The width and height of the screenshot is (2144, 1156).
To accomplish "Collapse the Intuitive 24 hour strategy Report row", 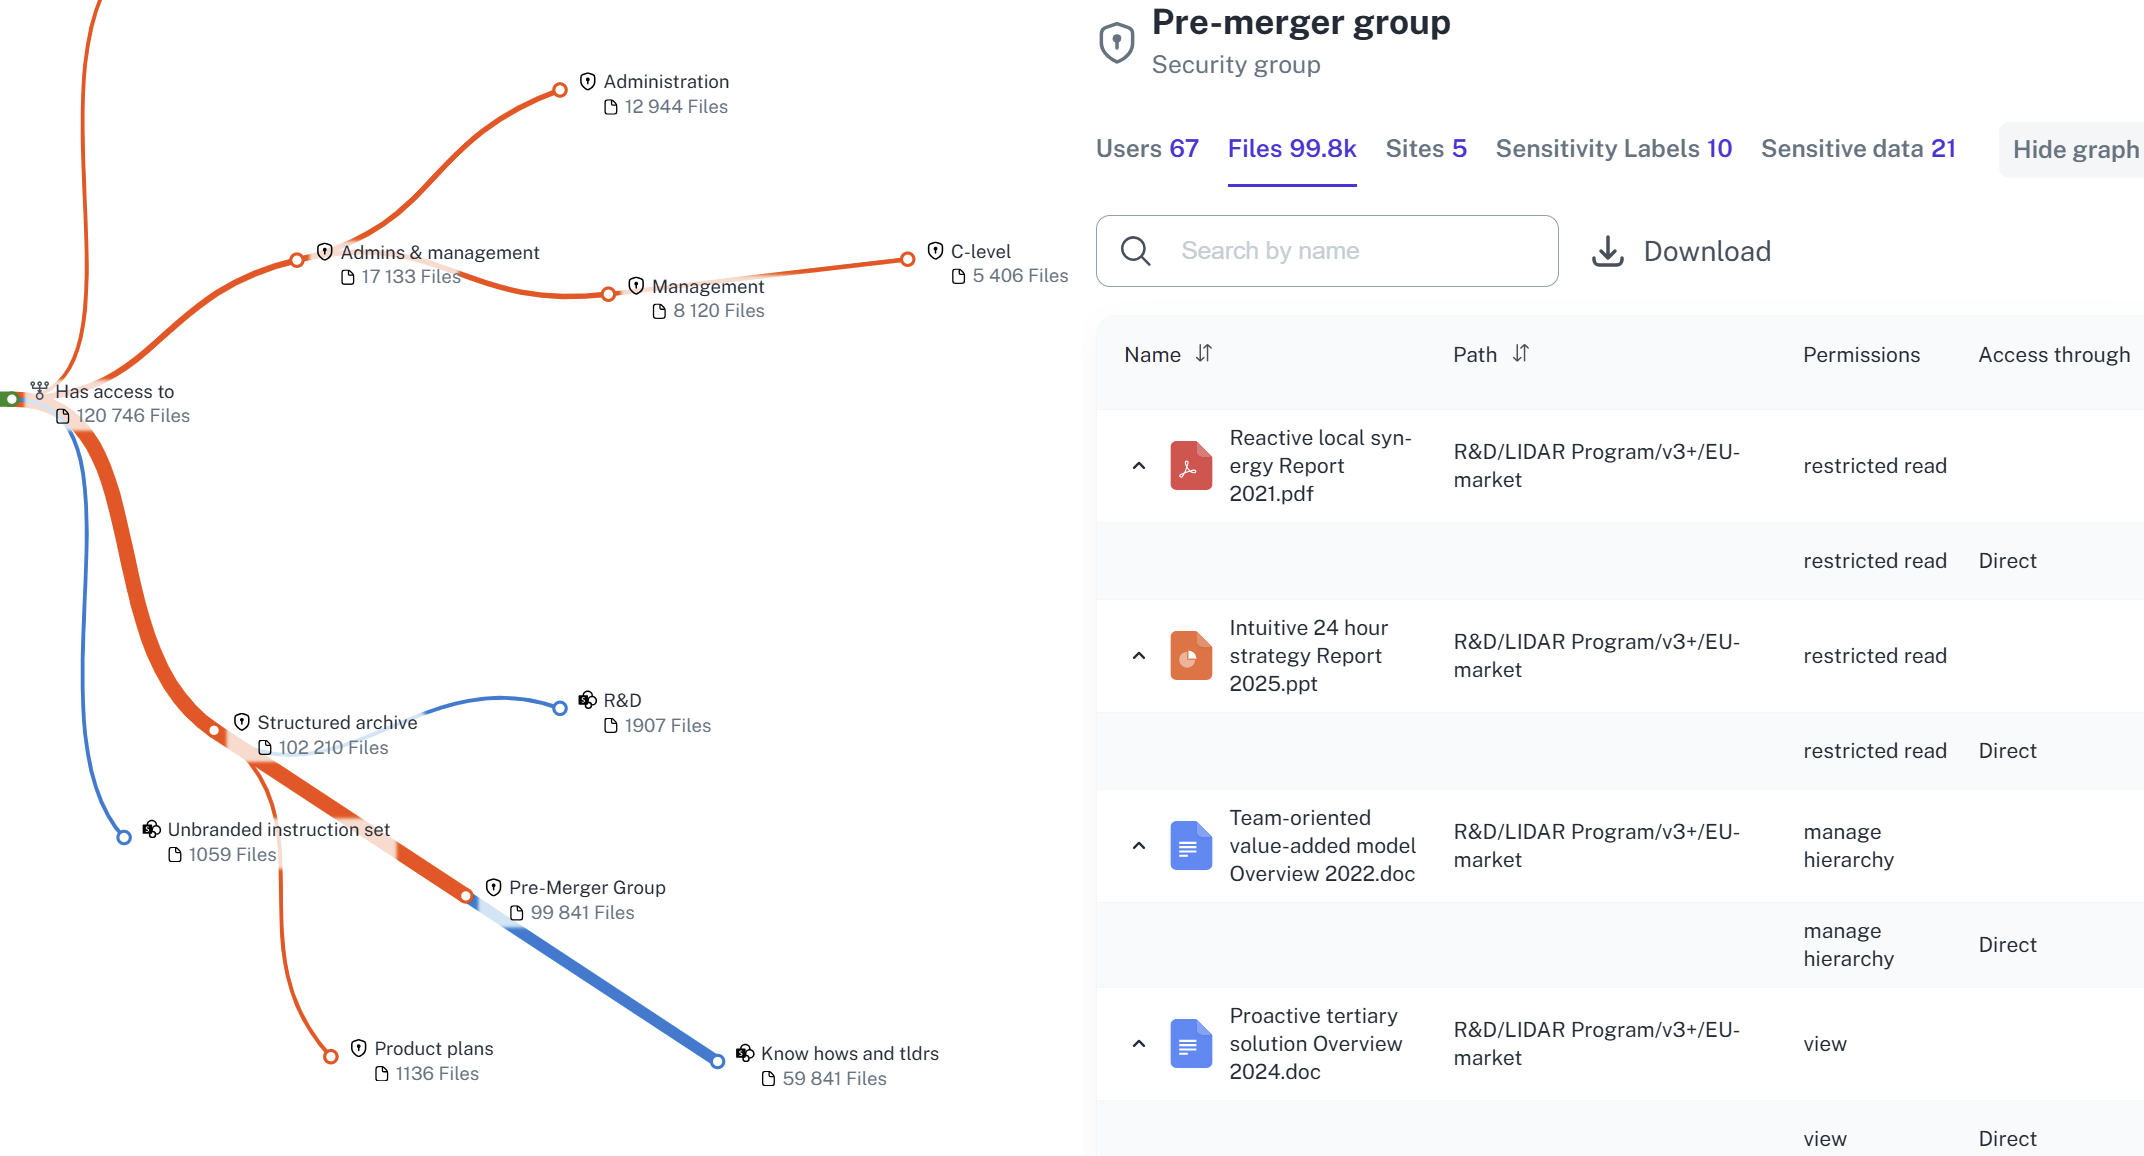I will [x=1139, y=656].
